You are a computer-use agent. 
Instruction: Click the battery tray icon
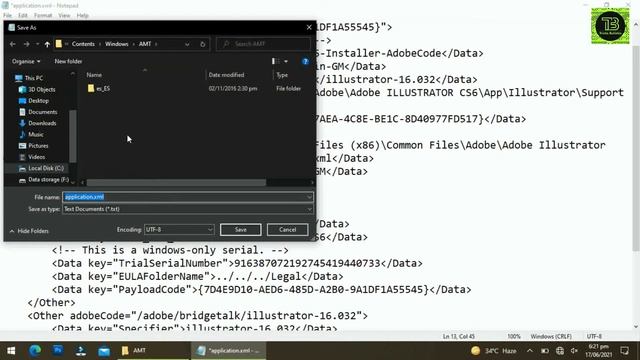545,351
